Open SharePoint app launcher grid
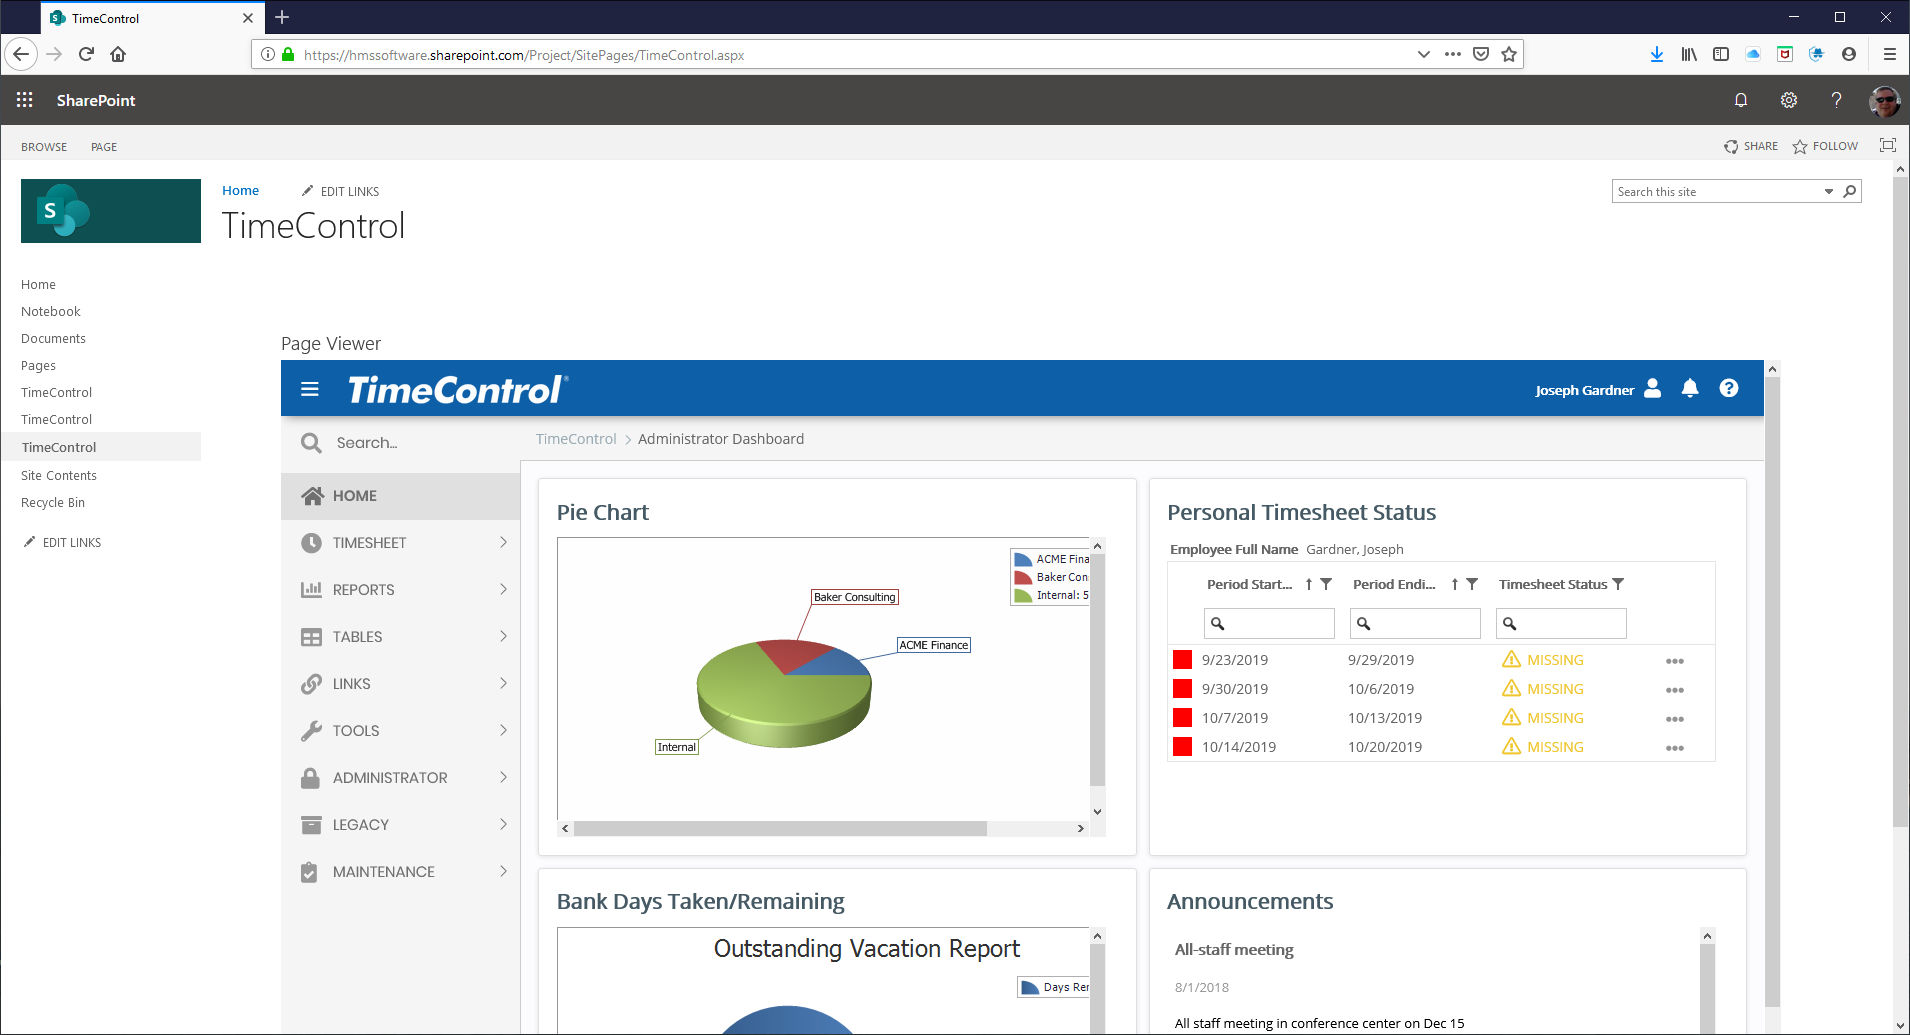 tap(25, 100)
